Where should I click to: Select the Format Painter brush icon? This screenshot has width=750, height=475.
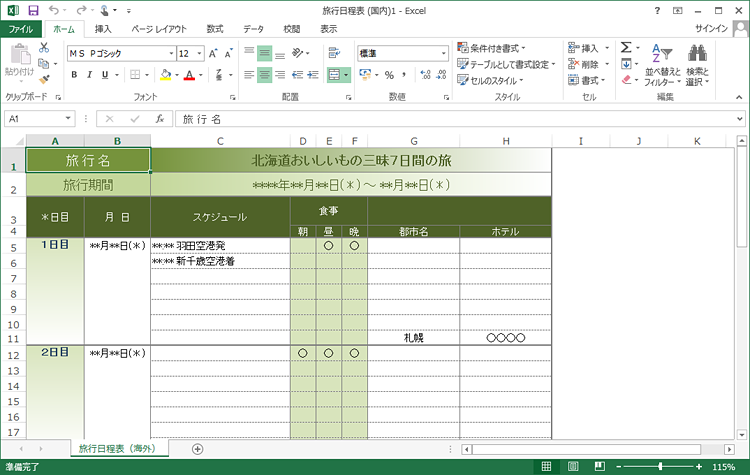[44, 79]
